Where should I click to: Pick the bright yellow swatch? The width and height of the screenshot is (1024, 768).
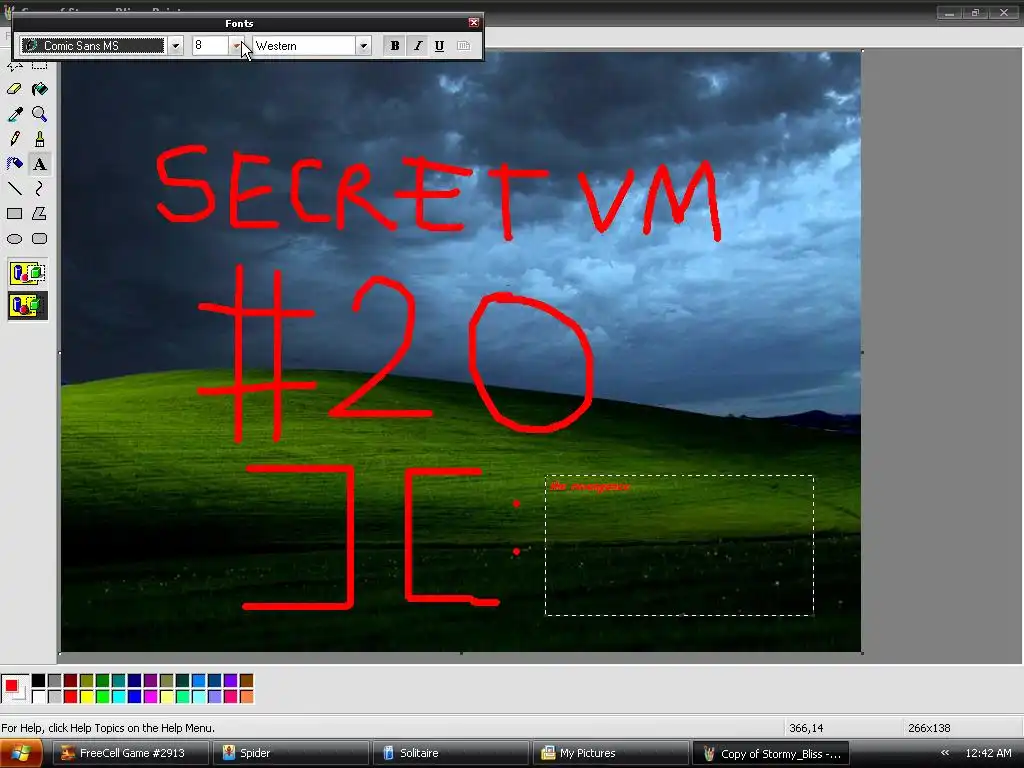tap(87, 697)
